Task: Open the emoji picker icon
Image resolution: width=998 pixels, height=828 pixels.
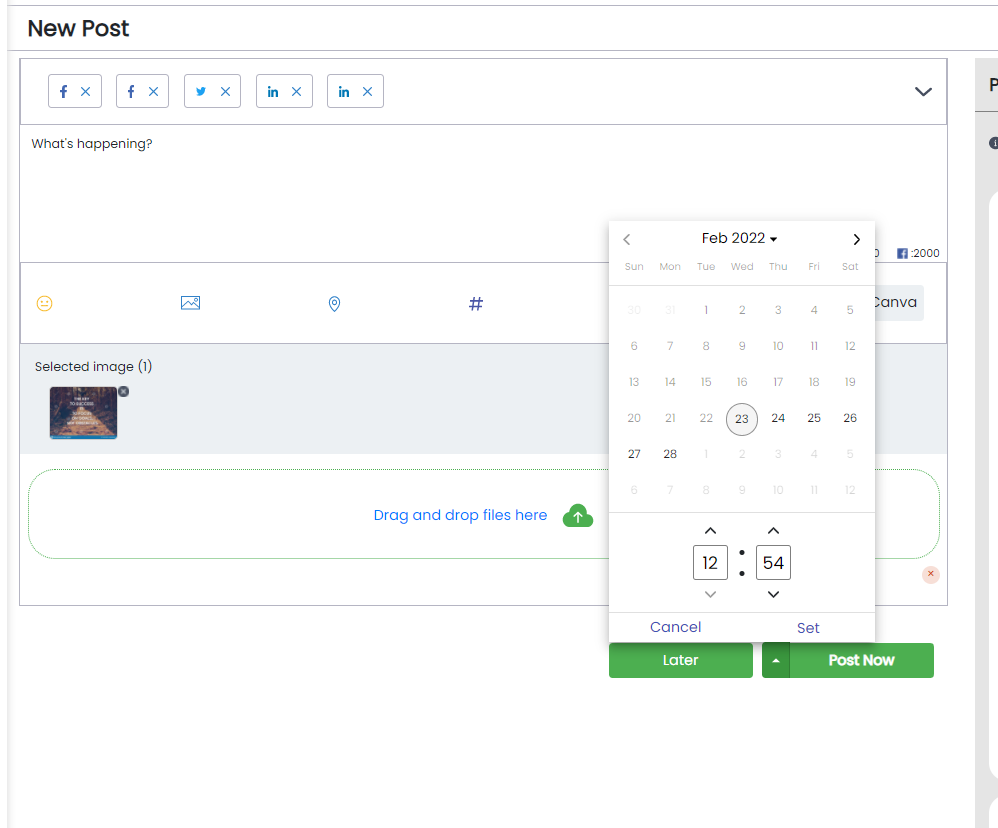Action: [x=44, y=303]
